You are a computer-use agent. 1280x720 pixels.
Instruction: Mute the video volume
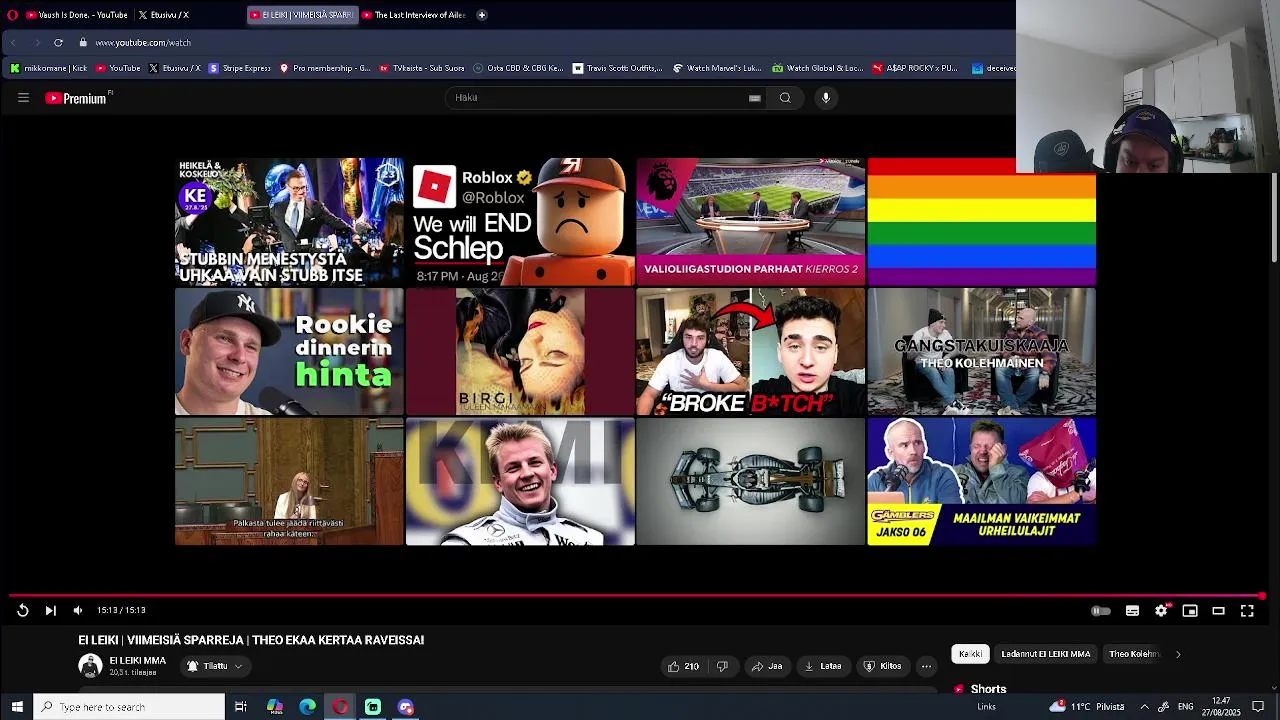coord(77,610)
